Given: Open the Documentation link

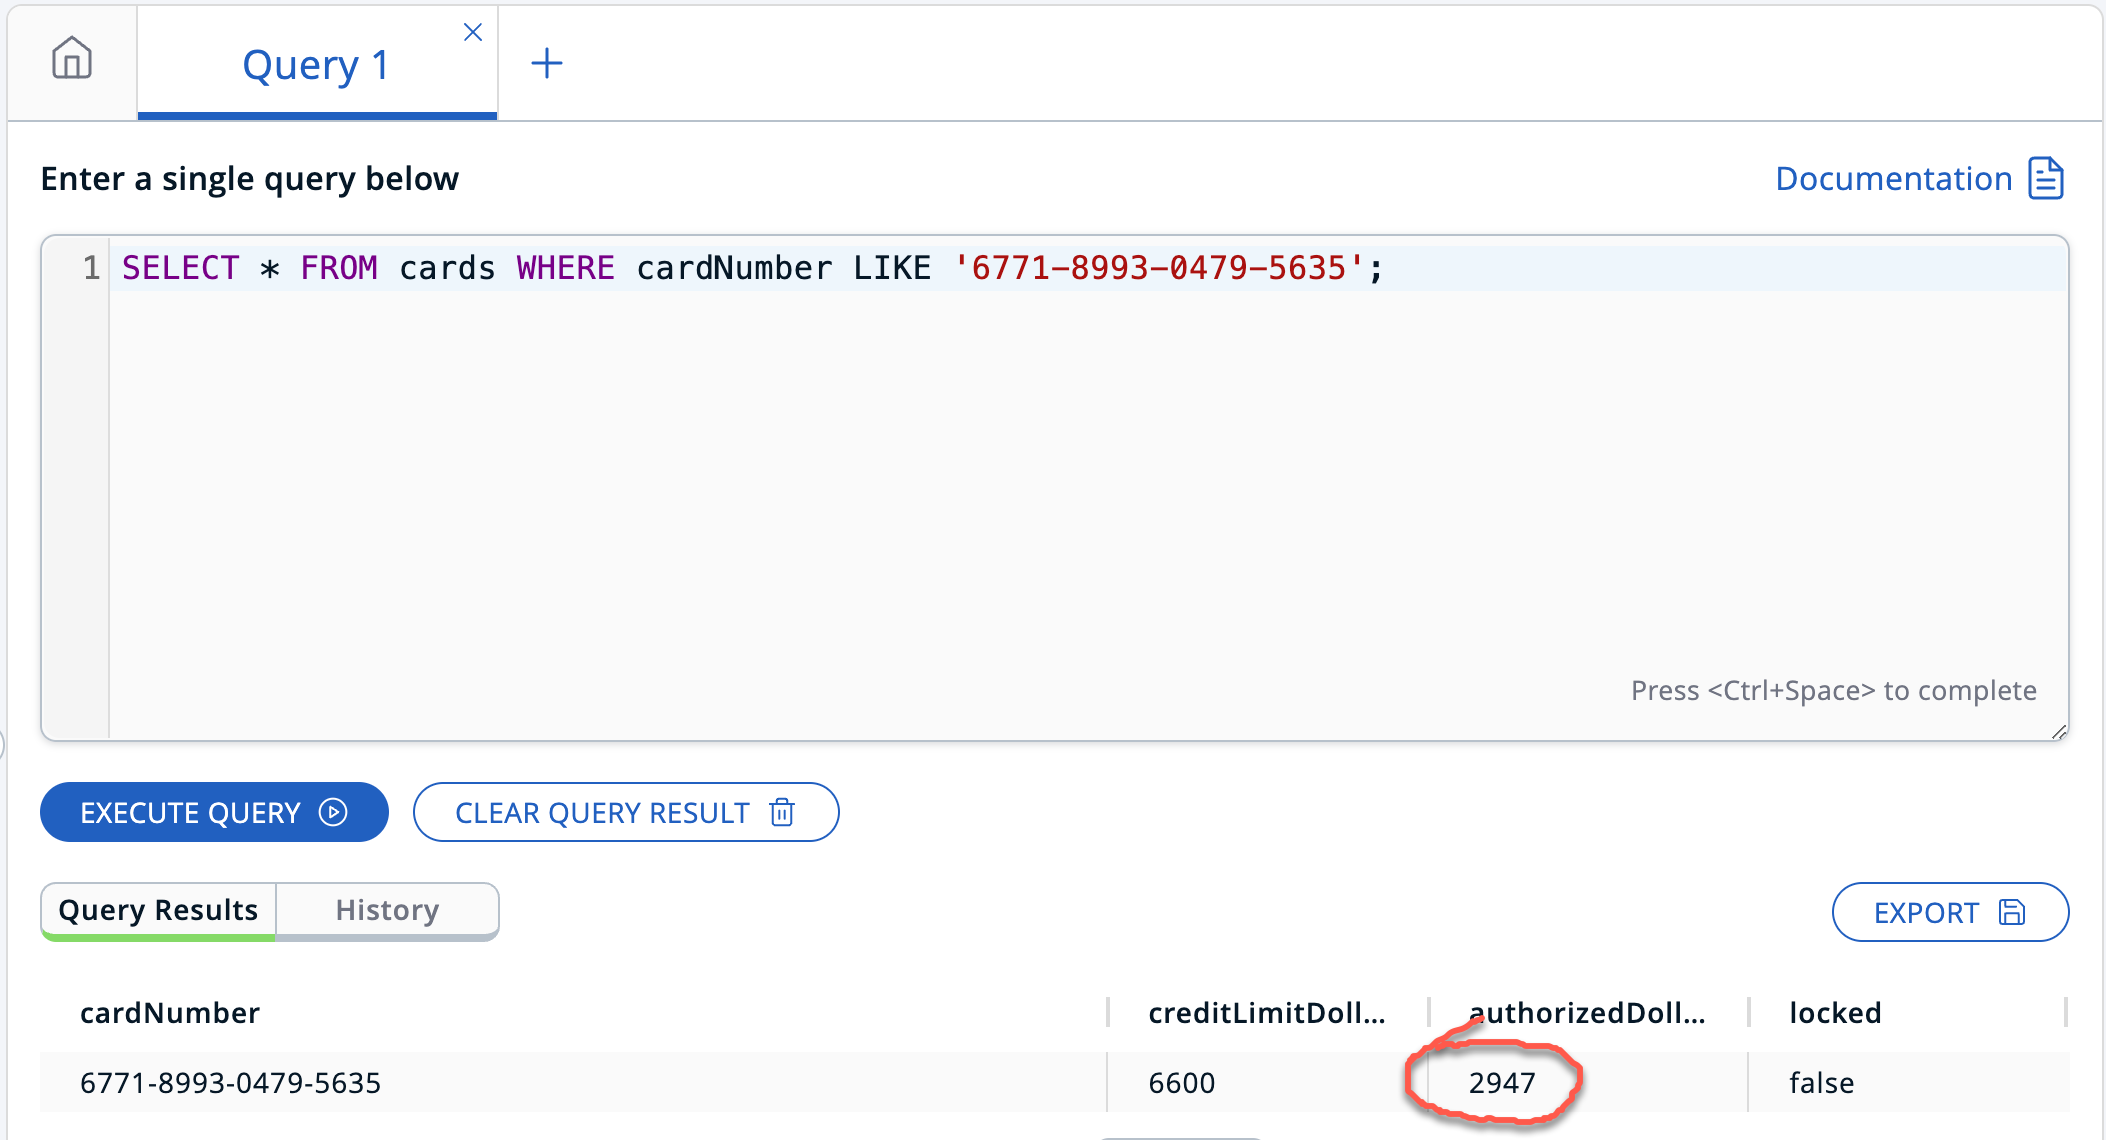Looking at the screenshot, I should coord(1893,179).
